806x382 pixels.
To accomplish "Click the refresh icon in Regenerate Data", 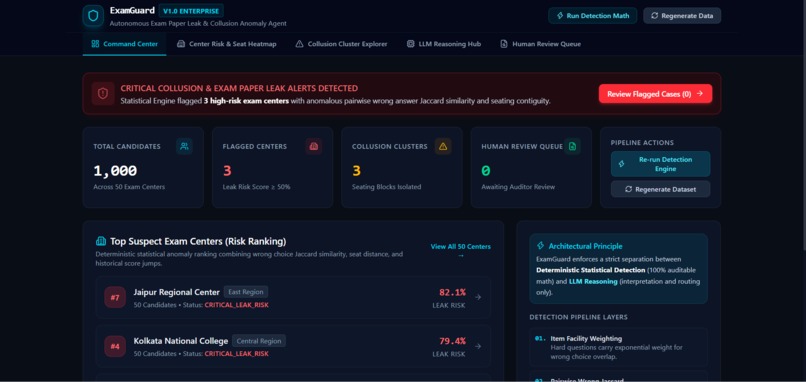I will pyautogui.click(x=654, y=15).
